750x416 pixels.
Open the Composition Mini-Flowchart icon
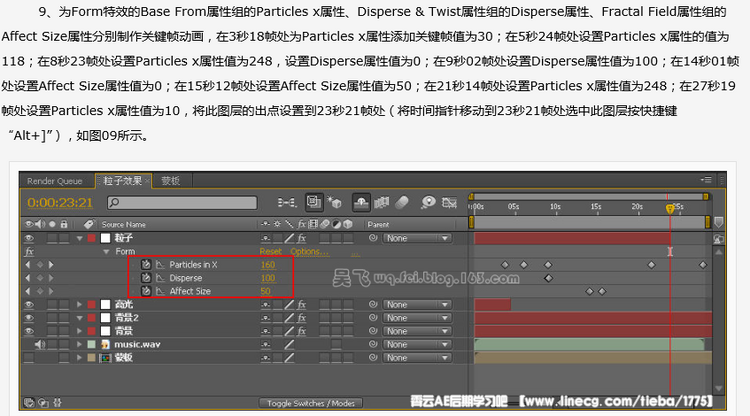click(x=287, y=203)
